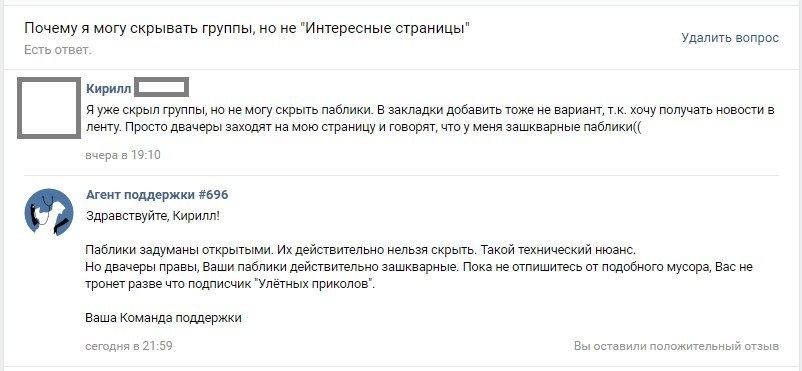The width and height of the screenshot is (802, 371).
Task: Click the "Удалить вопрос" link
Action: [730, 38]
